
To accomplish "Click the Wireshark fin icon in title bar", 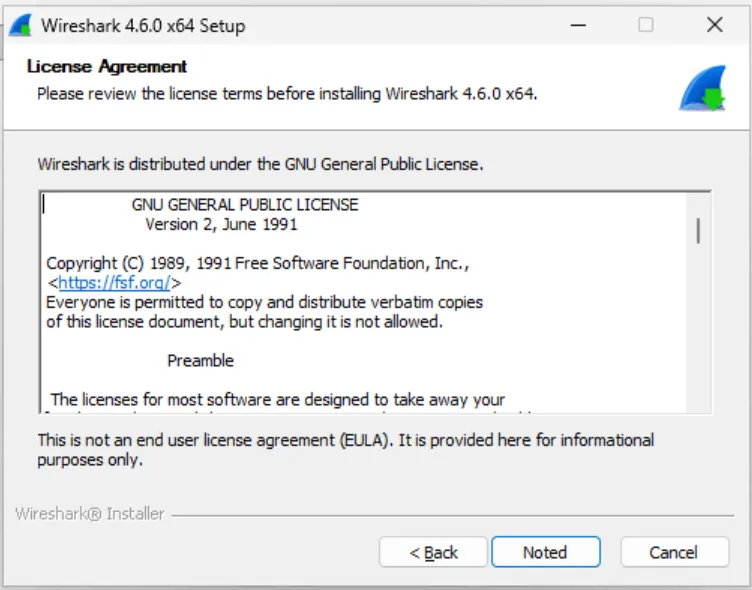I will (20, 25).
